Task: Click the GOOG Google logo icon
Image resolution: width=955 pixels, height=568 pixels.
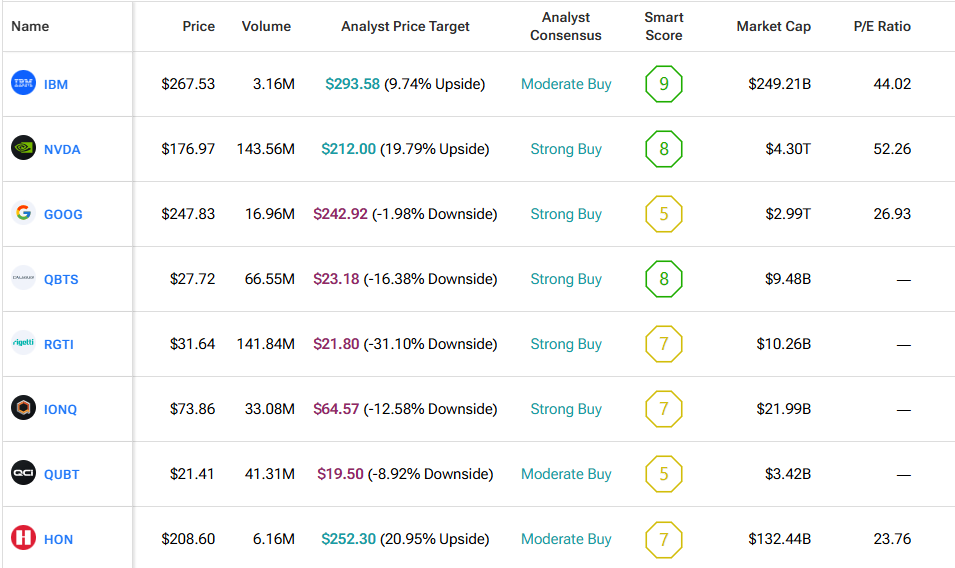Action: coord(23,213)
